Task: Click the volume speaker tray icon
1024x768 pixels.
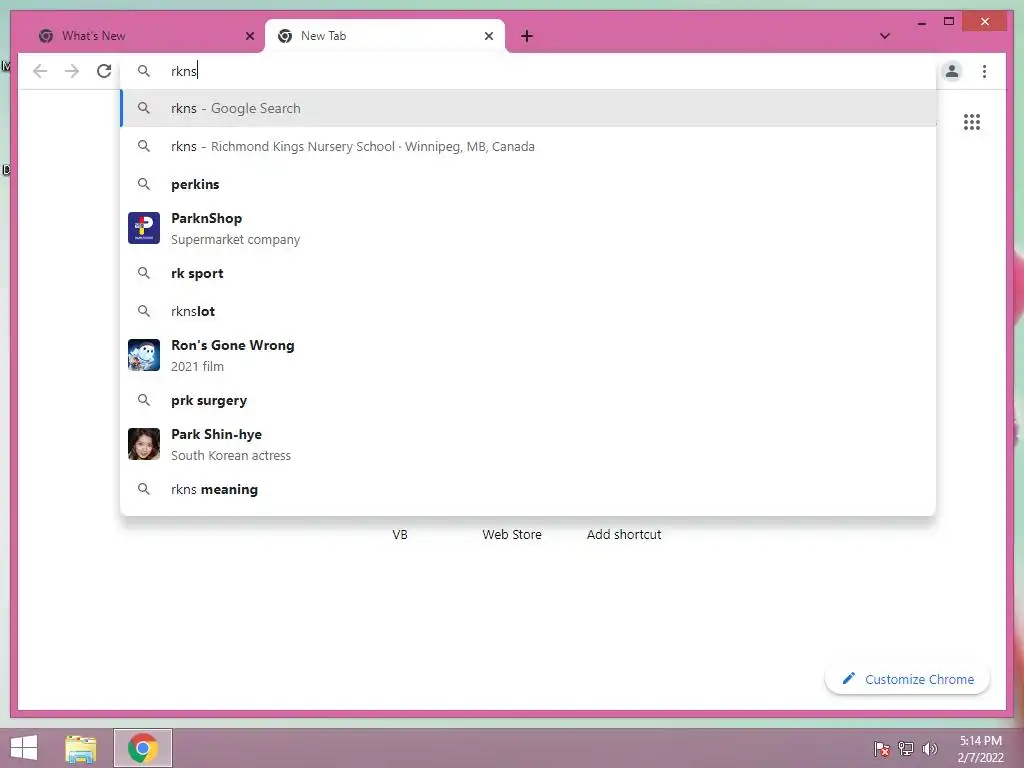Action: (929, 749)
